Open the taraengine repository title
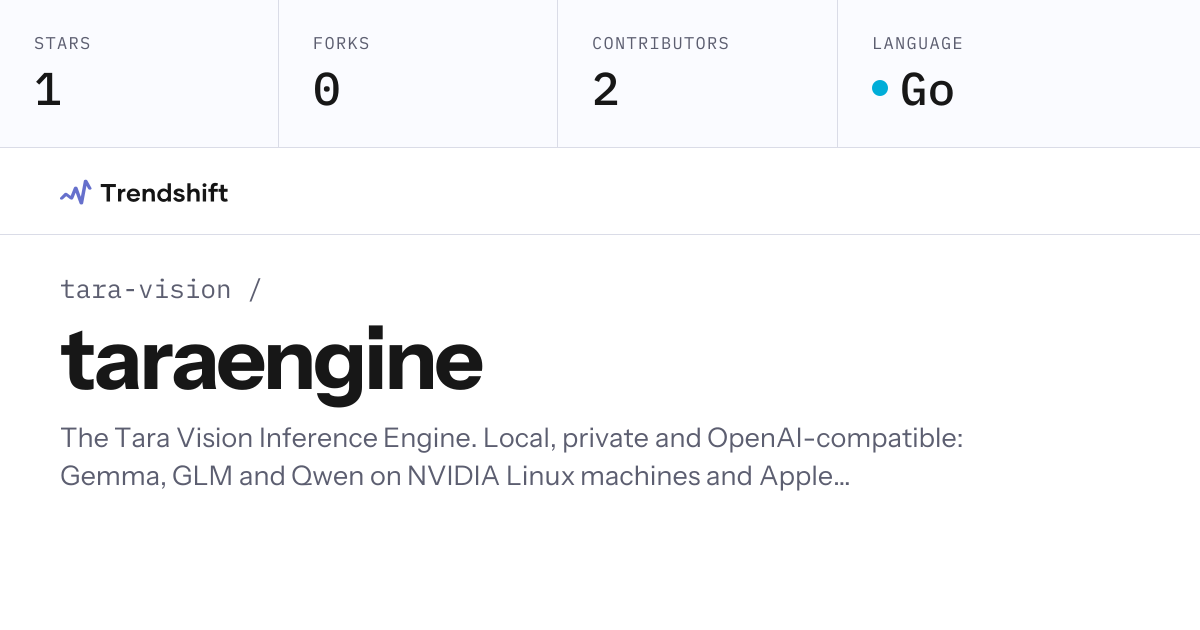Viewport: 1200px width, 630px height. click(272, 364)
